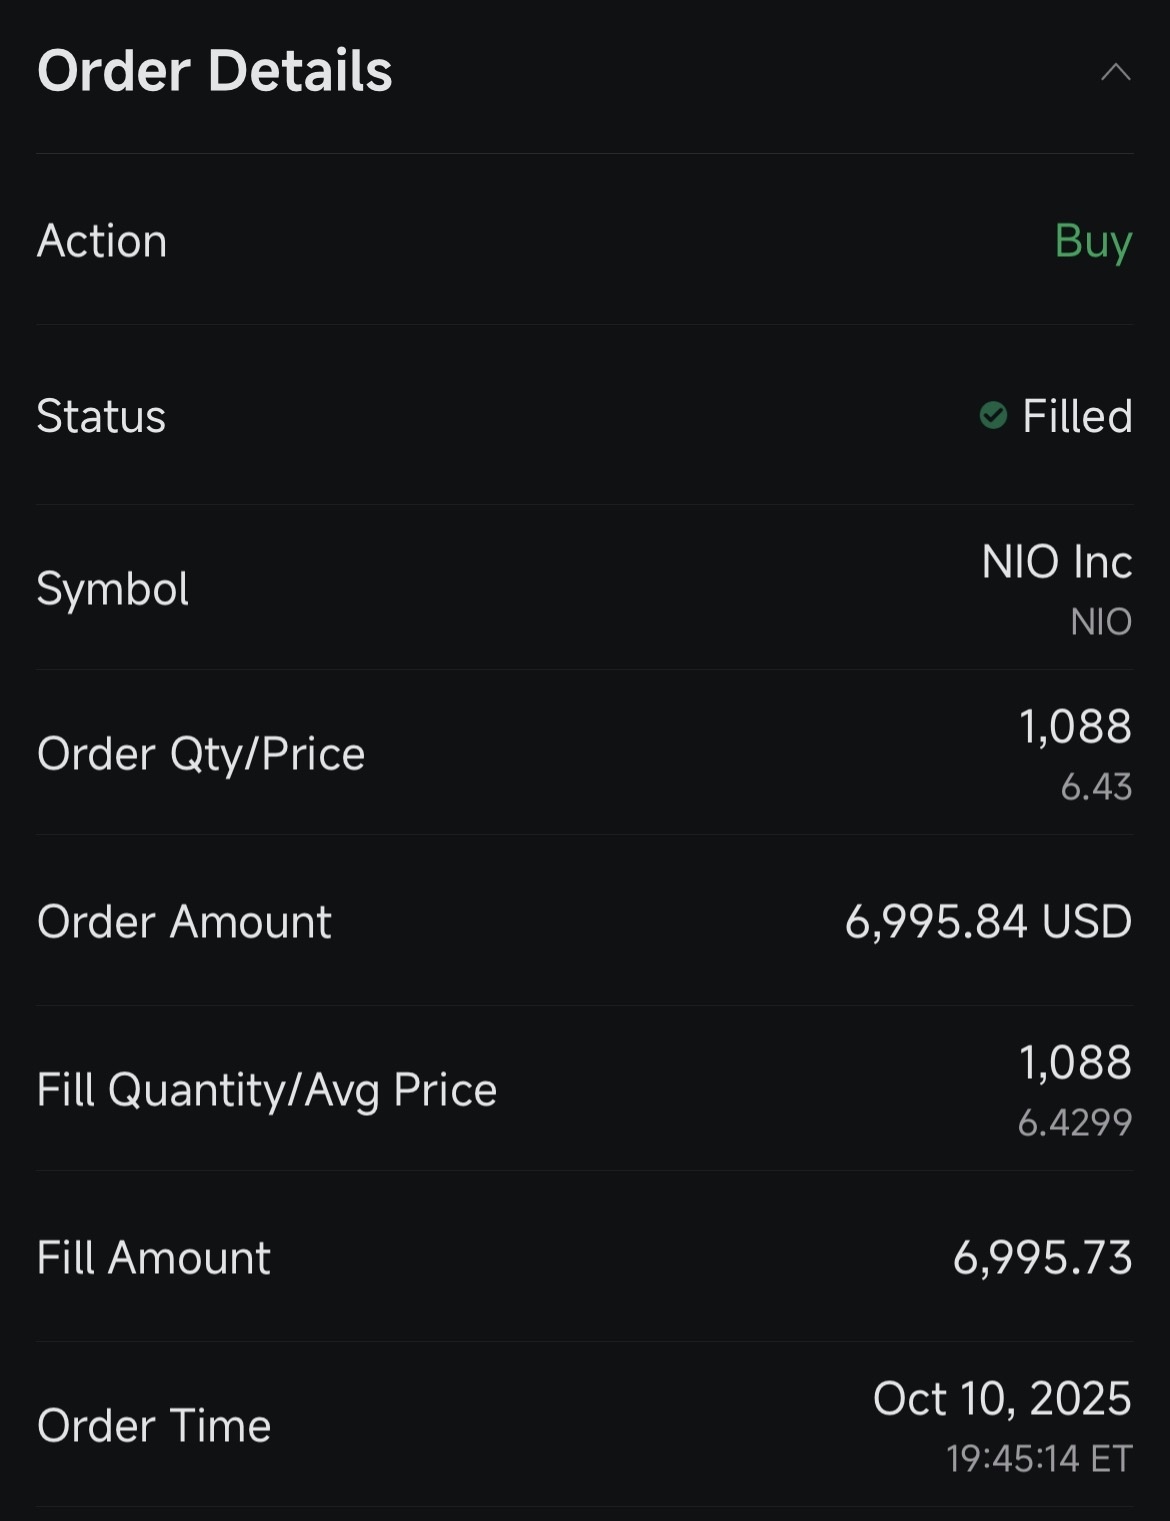1170x1521 pixels.
Task: Tap the 19:45:14 ET timestamp
Action: pos(1039,1459)
